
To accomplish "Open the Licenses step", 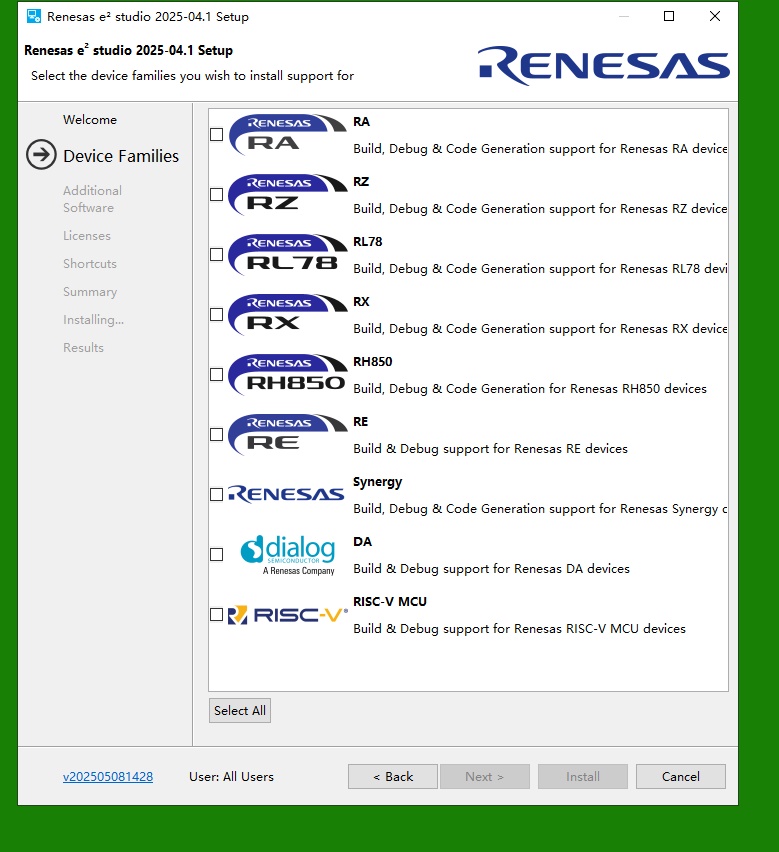I will tap(87, 236).
